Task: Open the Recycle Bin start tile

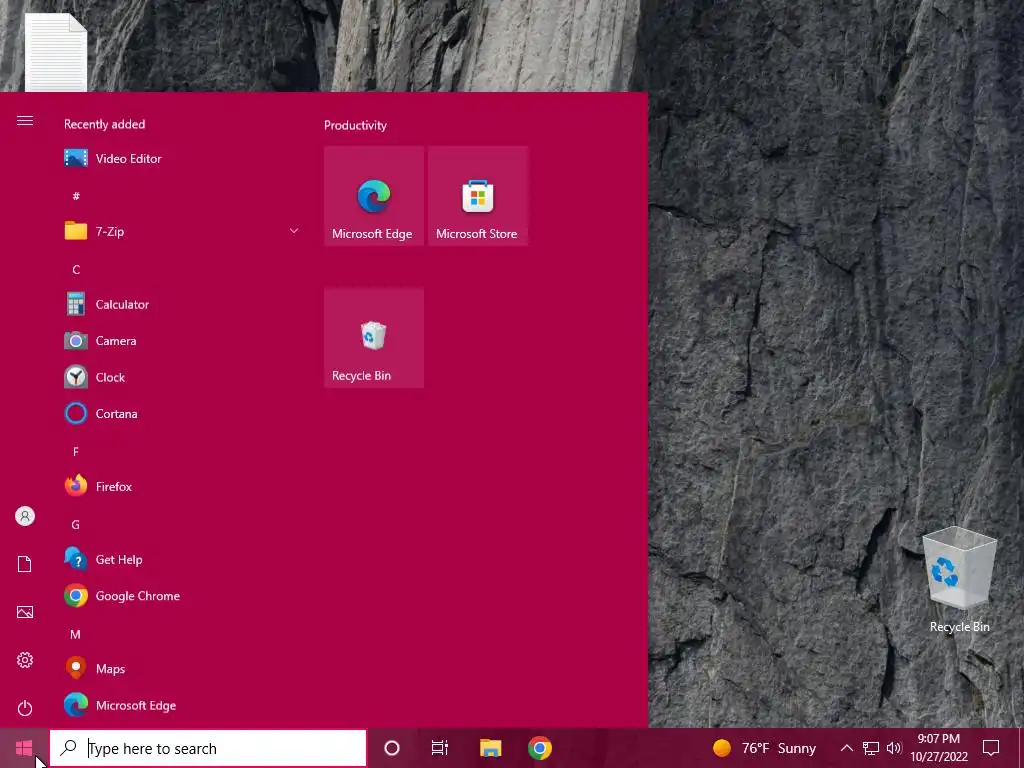Action: pos(374,338)
